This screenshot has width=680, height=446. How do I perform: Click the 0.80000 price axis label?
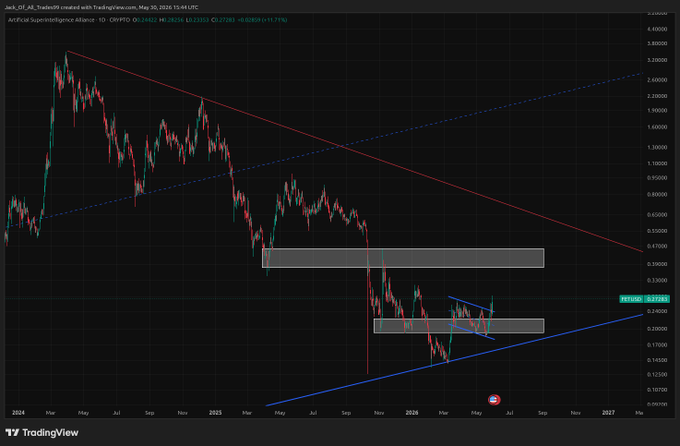657,194
